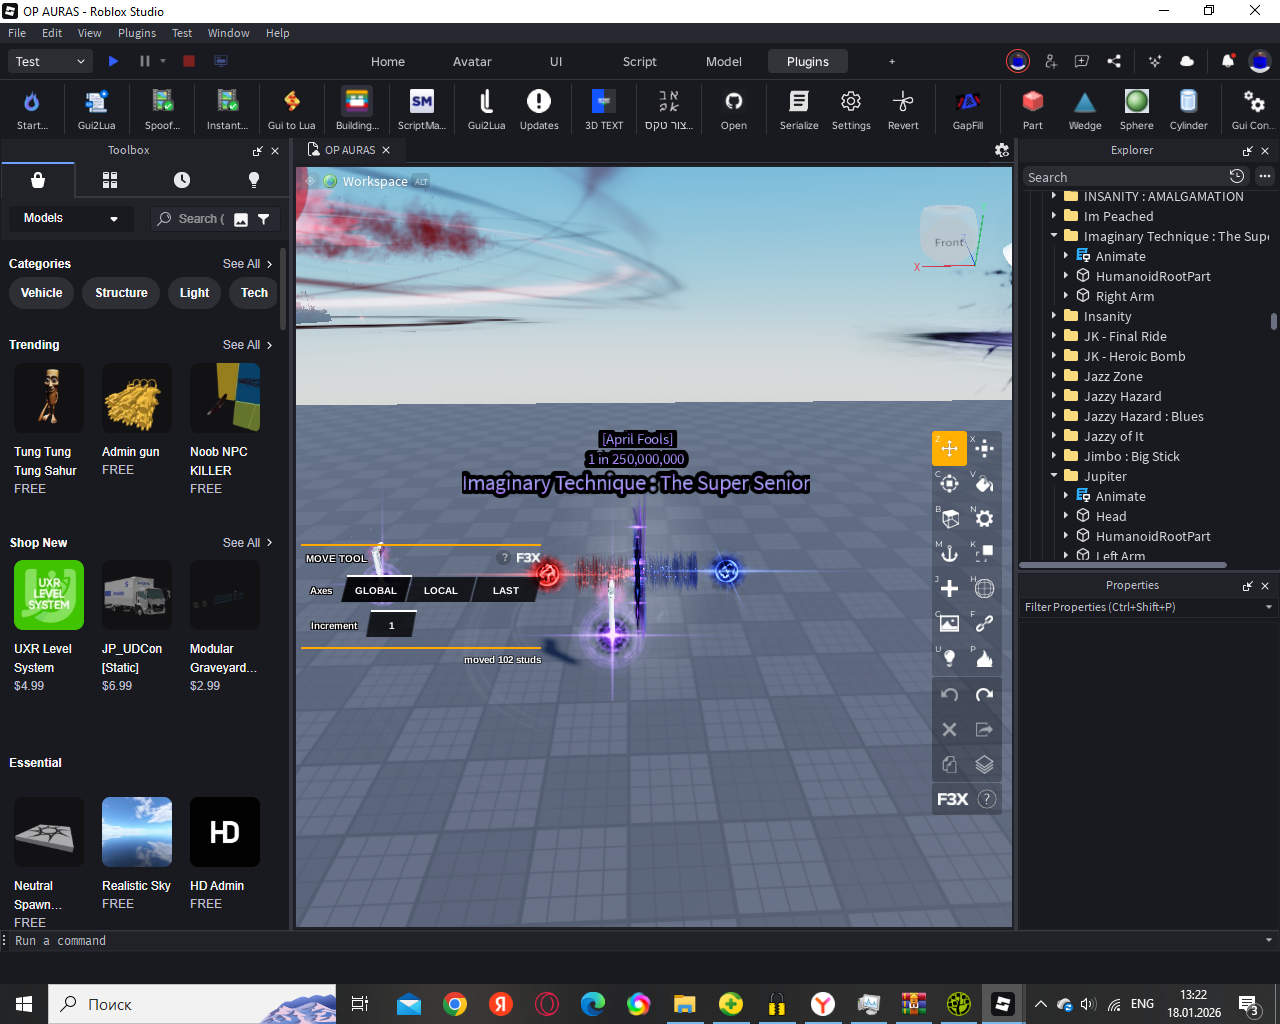
Task: Select the F3X Weld link tool
Action: coord(984,623)
